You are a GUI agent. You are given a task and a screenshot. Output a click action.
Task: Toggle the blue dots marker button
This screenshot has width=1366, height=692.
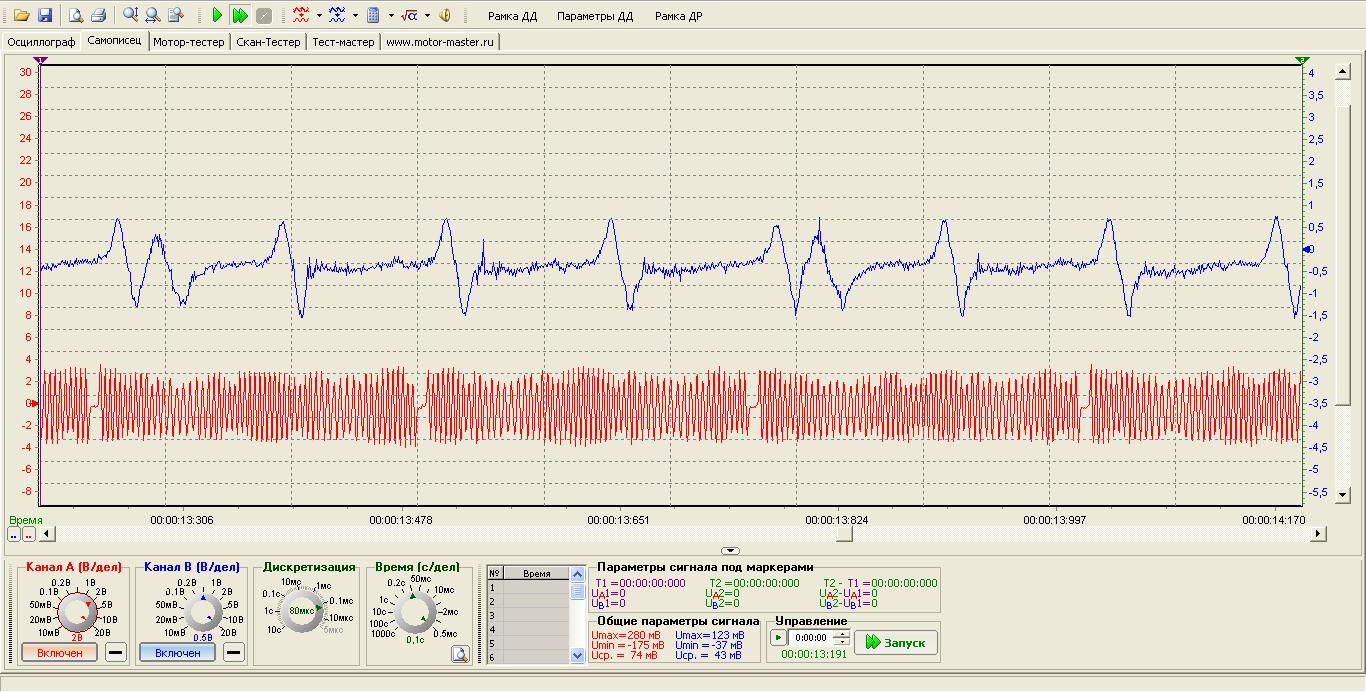point(14,534)
